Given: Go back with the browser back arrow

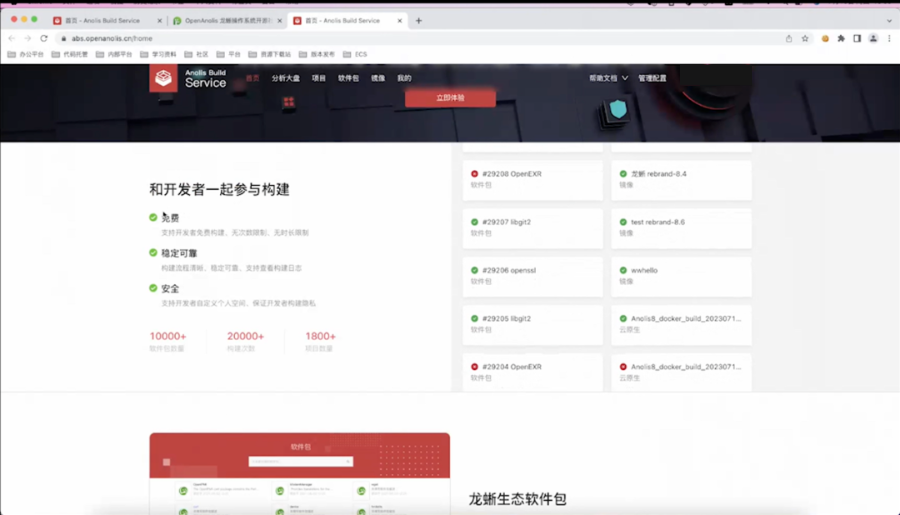Looking at the screenshot, I should tap(12, 38).
